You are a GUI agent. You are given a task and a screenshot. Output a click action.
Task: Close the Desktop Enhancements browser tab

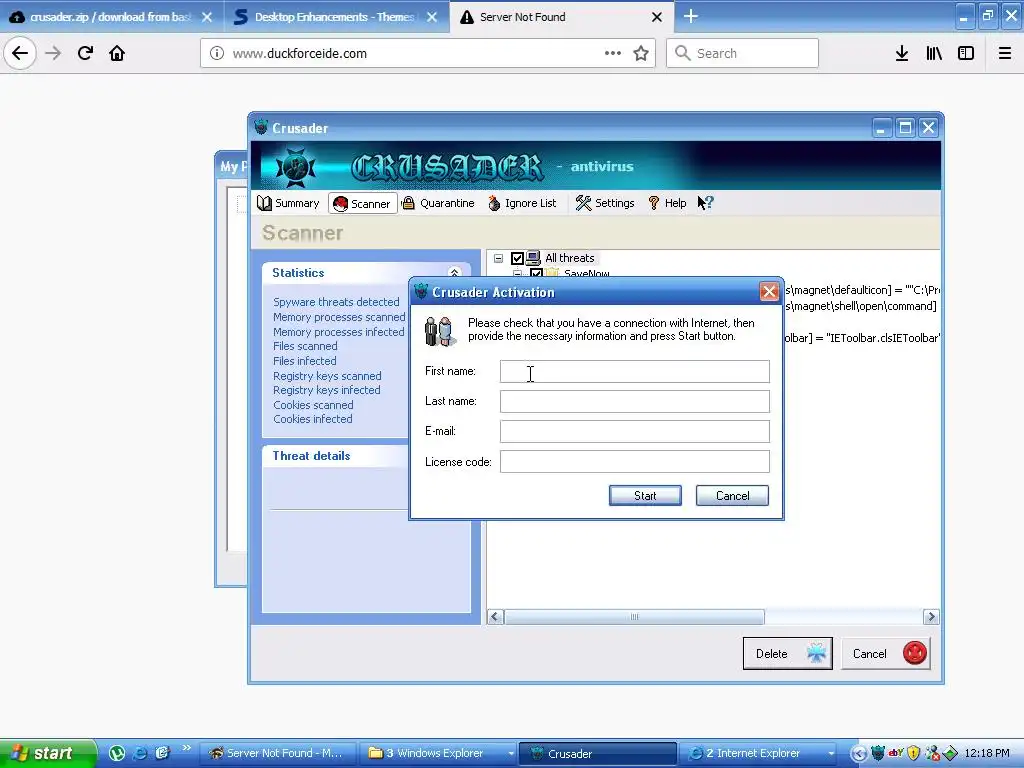(x=432, y=17)
